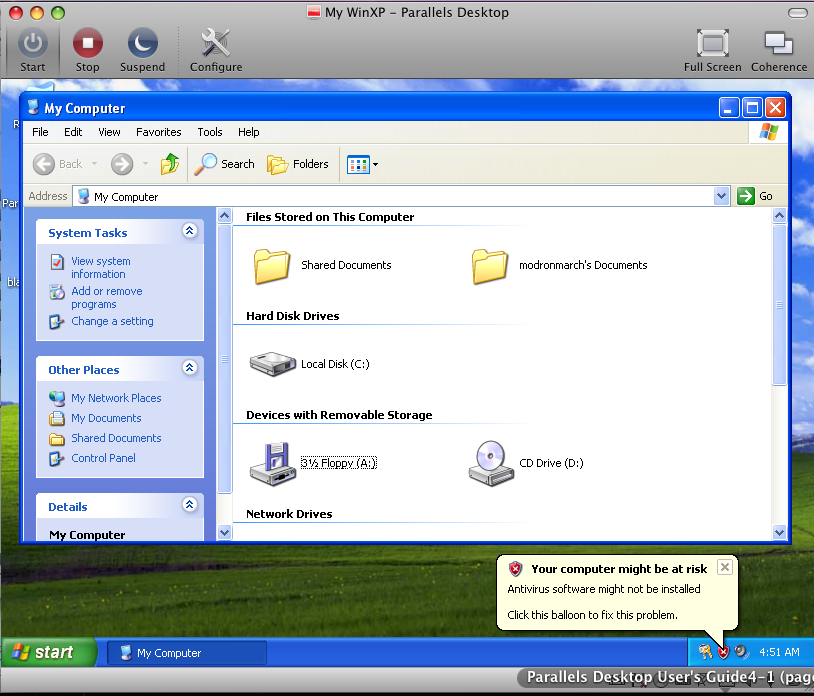Collapse the System Tasks panel
The image size is (814, 696).
tap(189, 231)
